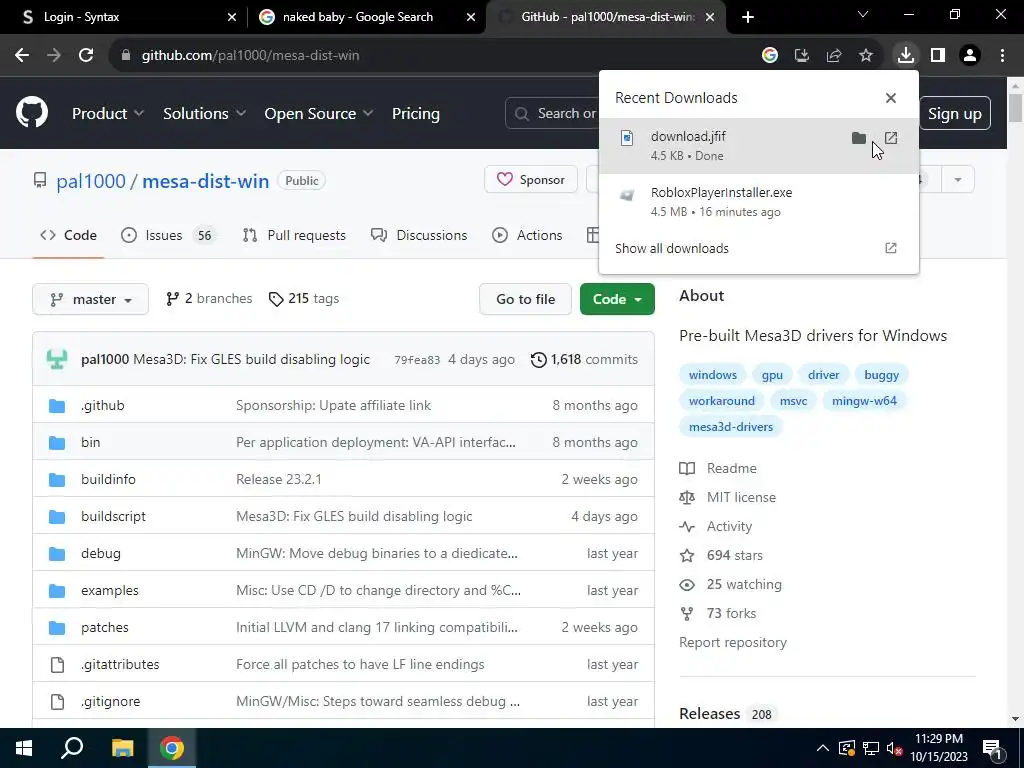Open the MIT license link
The image size is (1024, 768).
pos(728,497)
